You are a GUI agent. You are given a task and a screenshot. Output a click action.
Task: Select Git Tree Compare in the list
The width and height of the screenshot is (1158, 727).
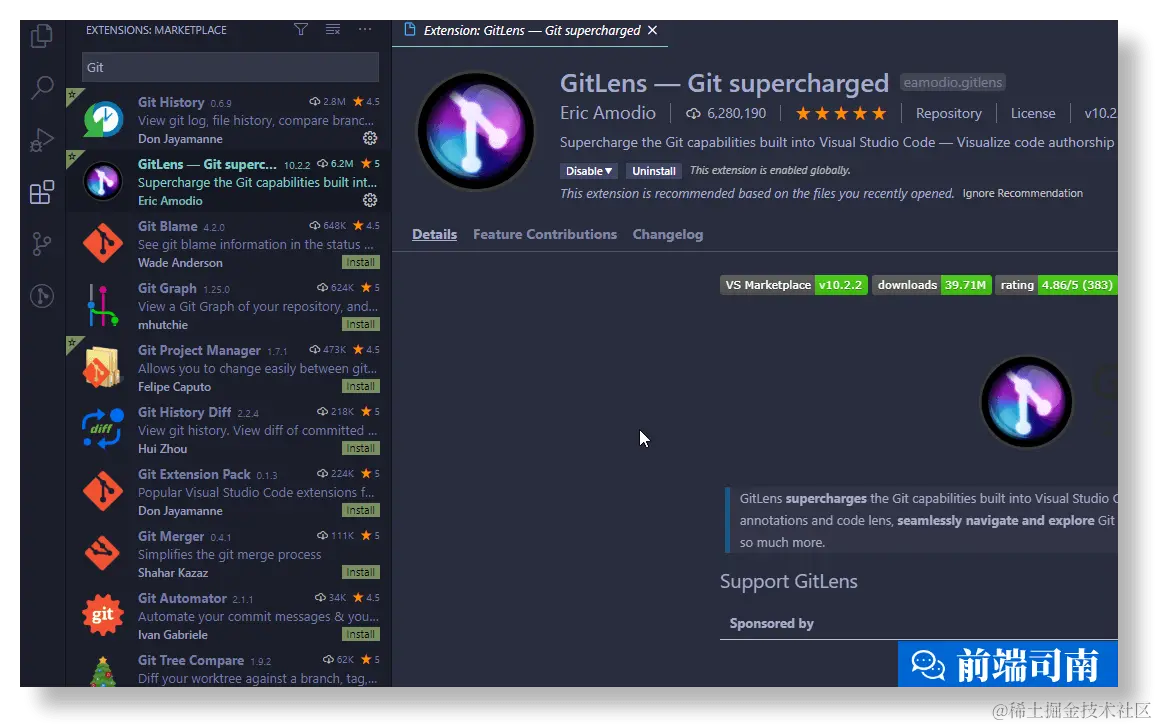(230, 669)
